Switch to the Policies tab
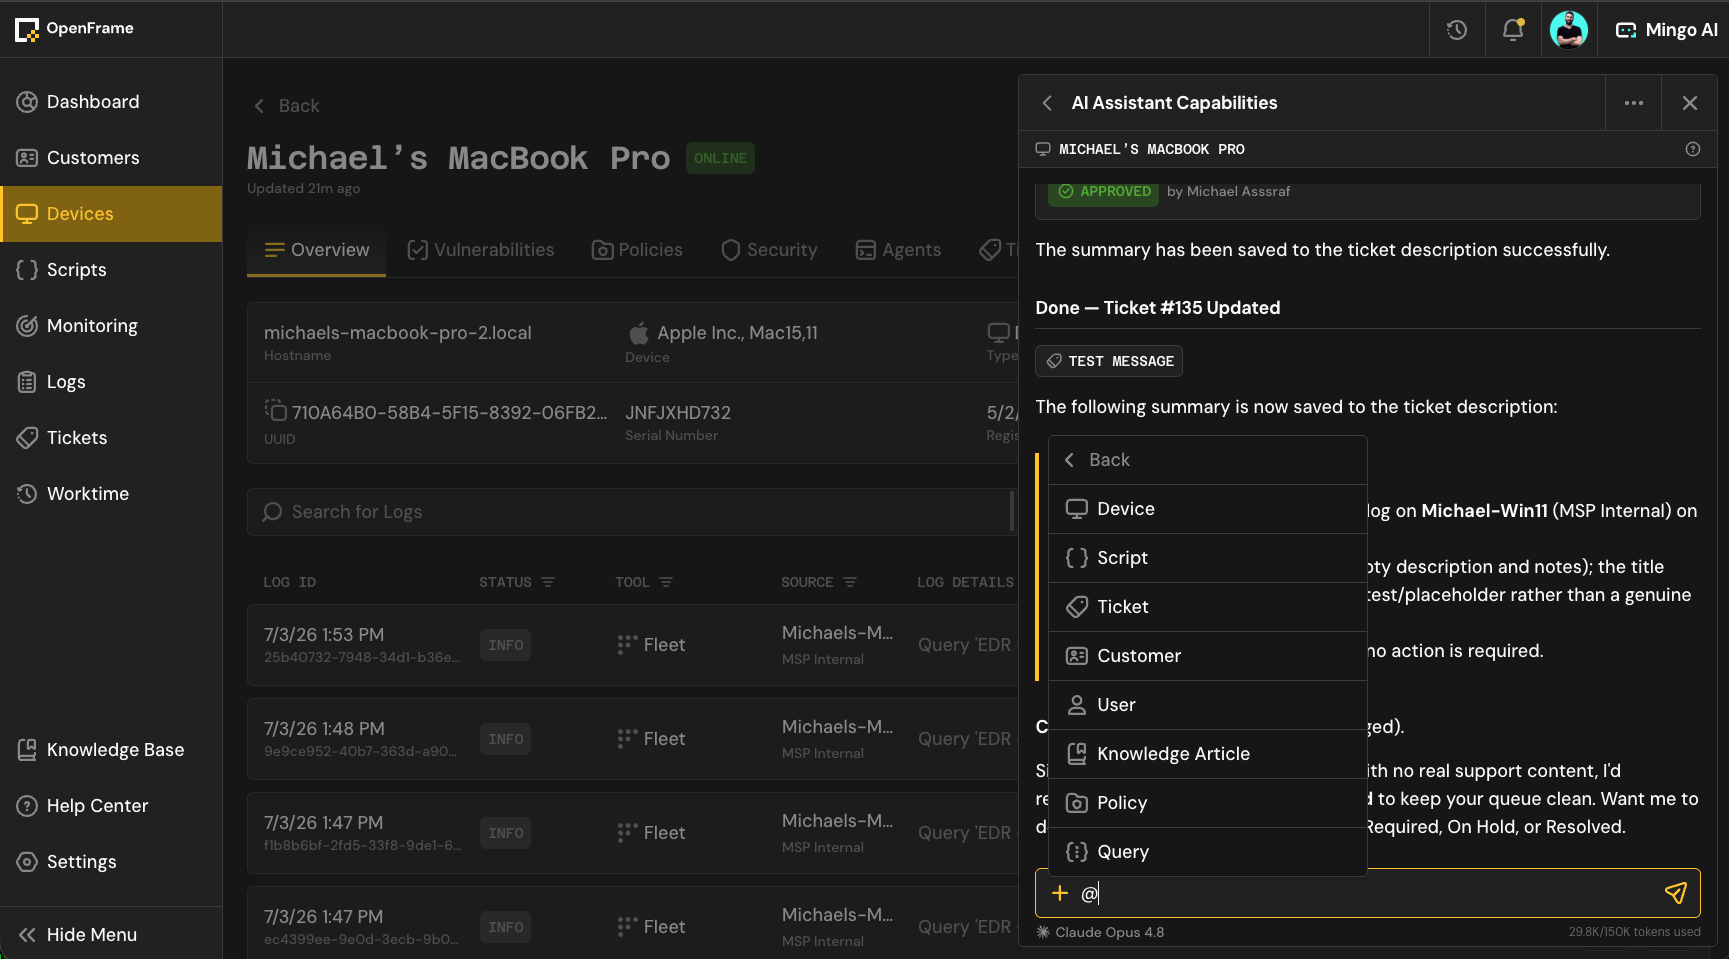This screenshot has height=959, width=1729. pyautogui.click(x=638, y=250)
